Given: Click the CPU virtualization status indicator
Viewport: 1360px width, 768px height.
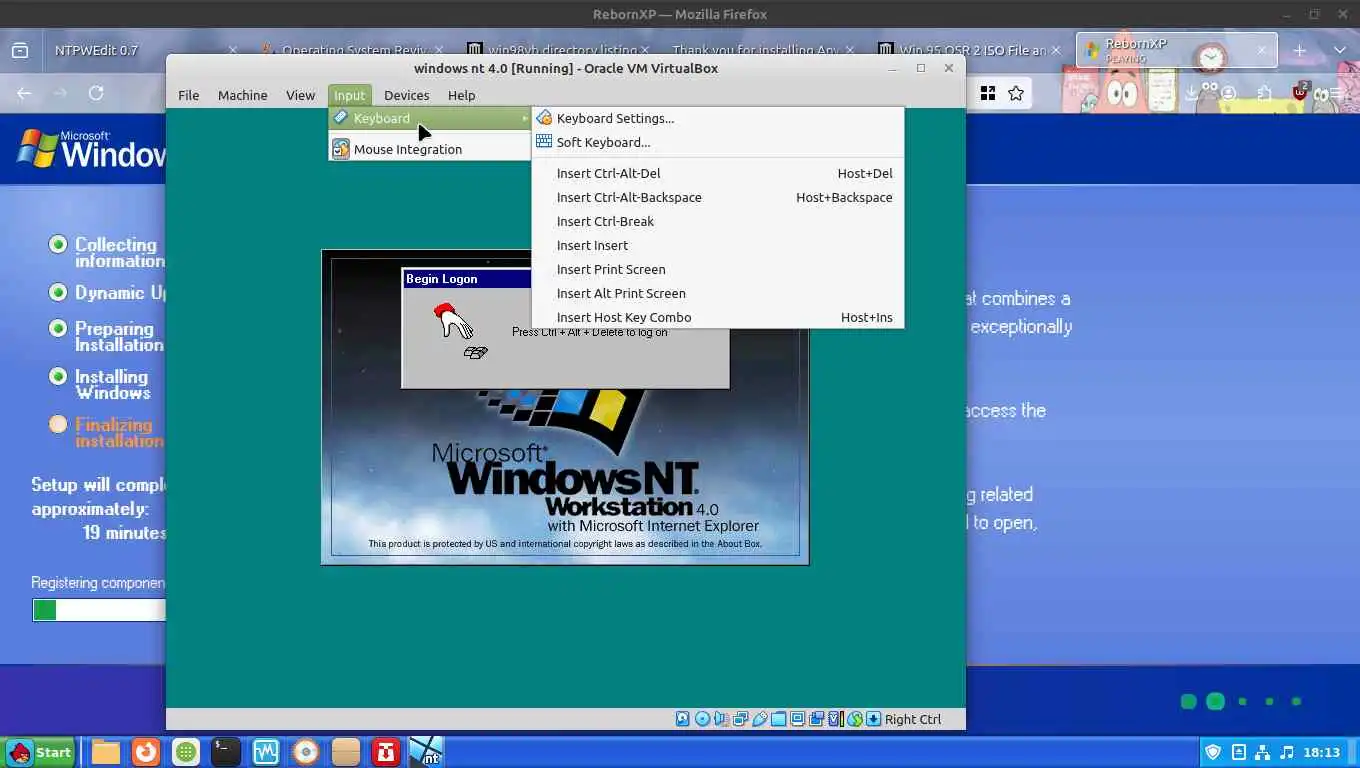Looking at the screenshot, I should 835,718.
